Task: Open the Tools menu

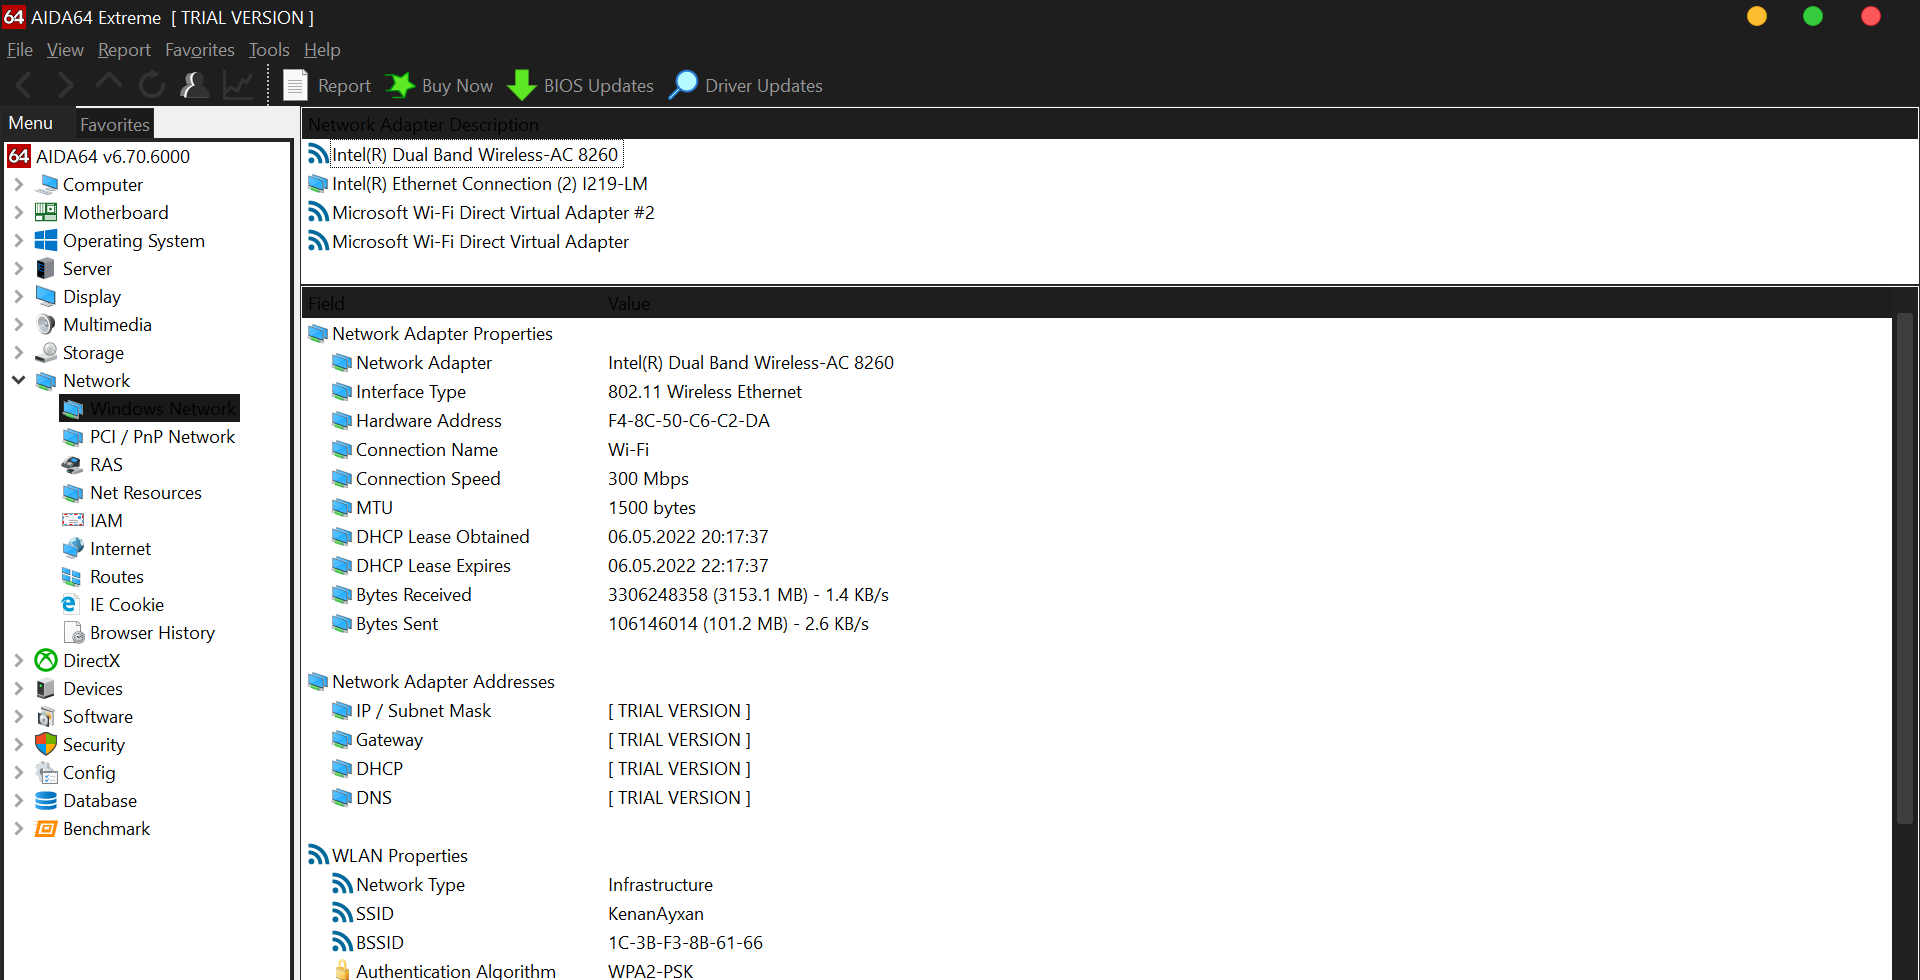Action: coord(269,49)
